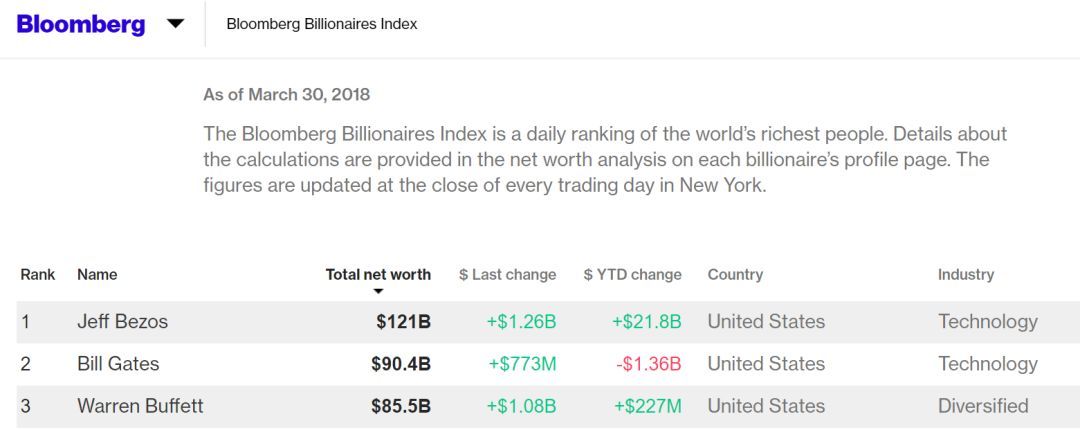Click the Bloomberg logo

81,24
